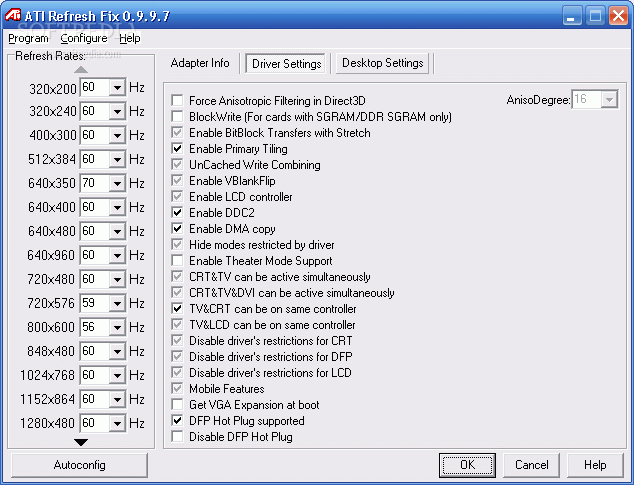Click the Help button at bottom right

coord(595,465)
